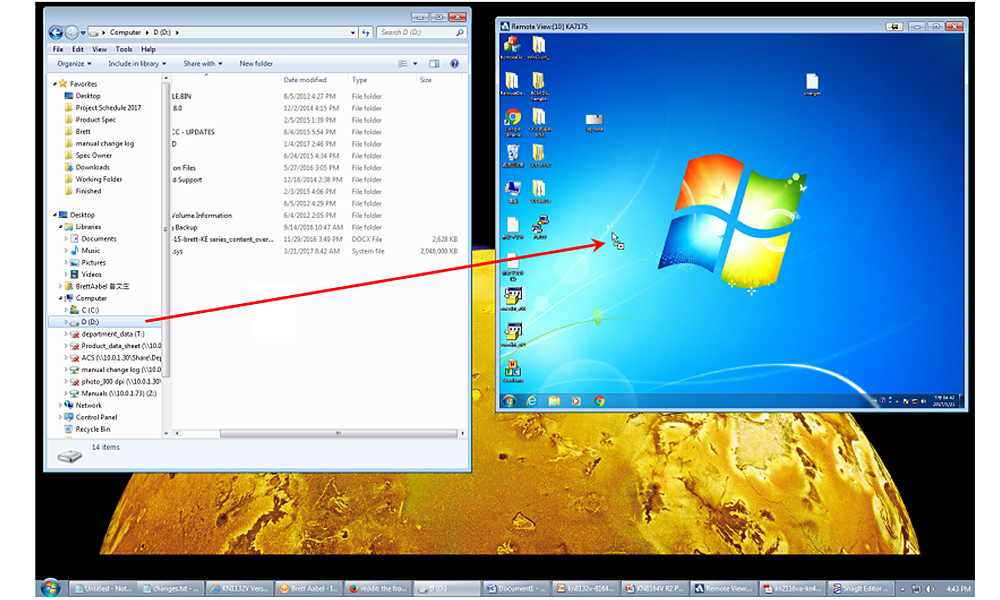Open the View menu
Image resolution: width=1000 pixels, height=600 pixels.
[99, 49]
